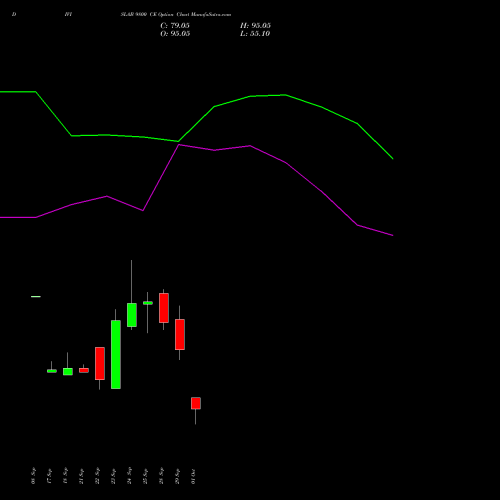
Task: Click the last red candlestick for 01 Oct
Action: coord(196,403)
